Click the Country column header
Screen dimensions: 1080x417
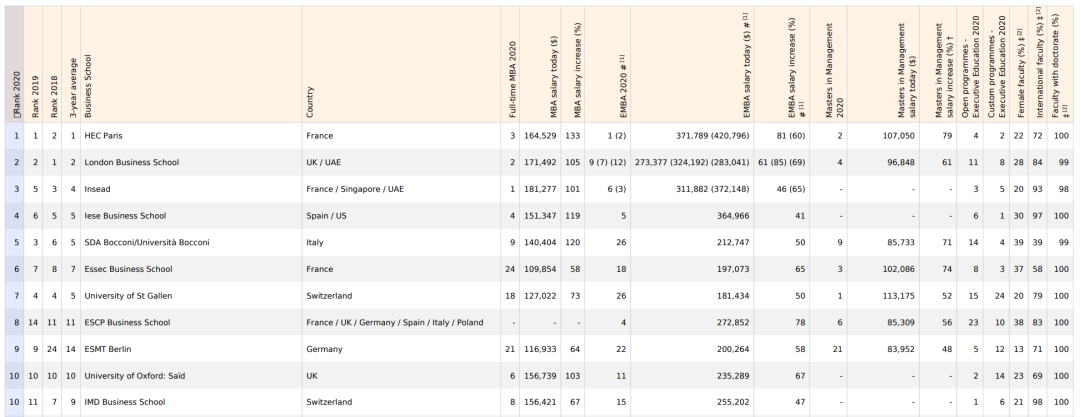coord(401,65)
